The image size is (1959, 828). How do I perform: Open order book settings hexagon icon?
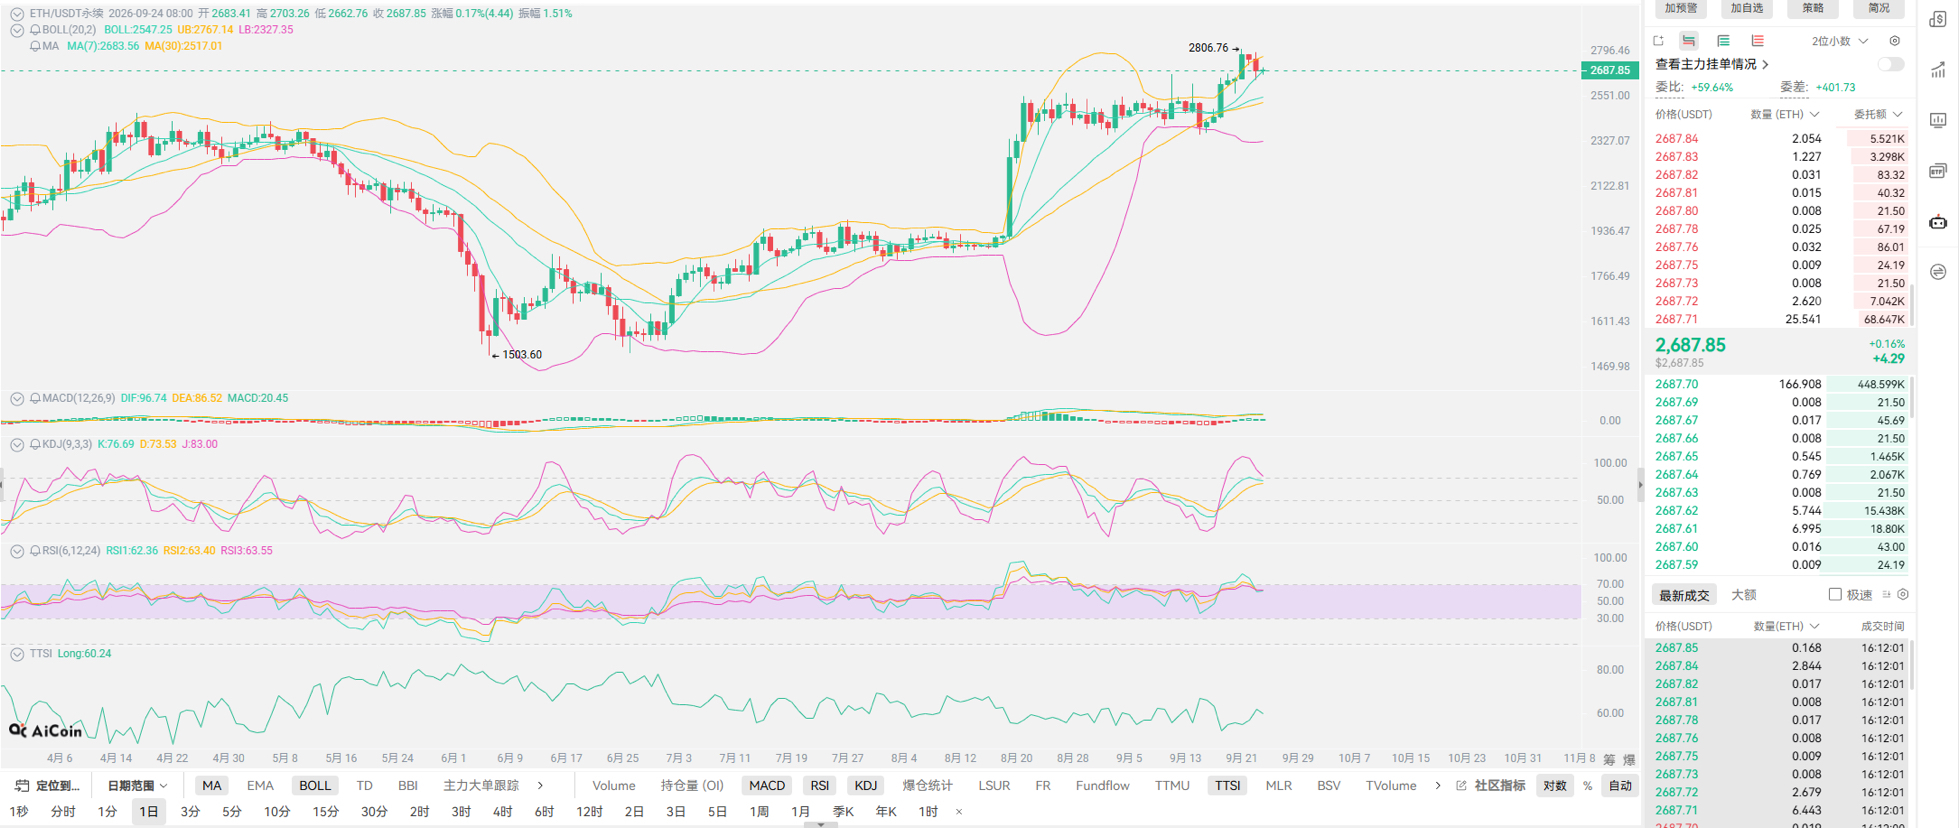pos(1895,41)
